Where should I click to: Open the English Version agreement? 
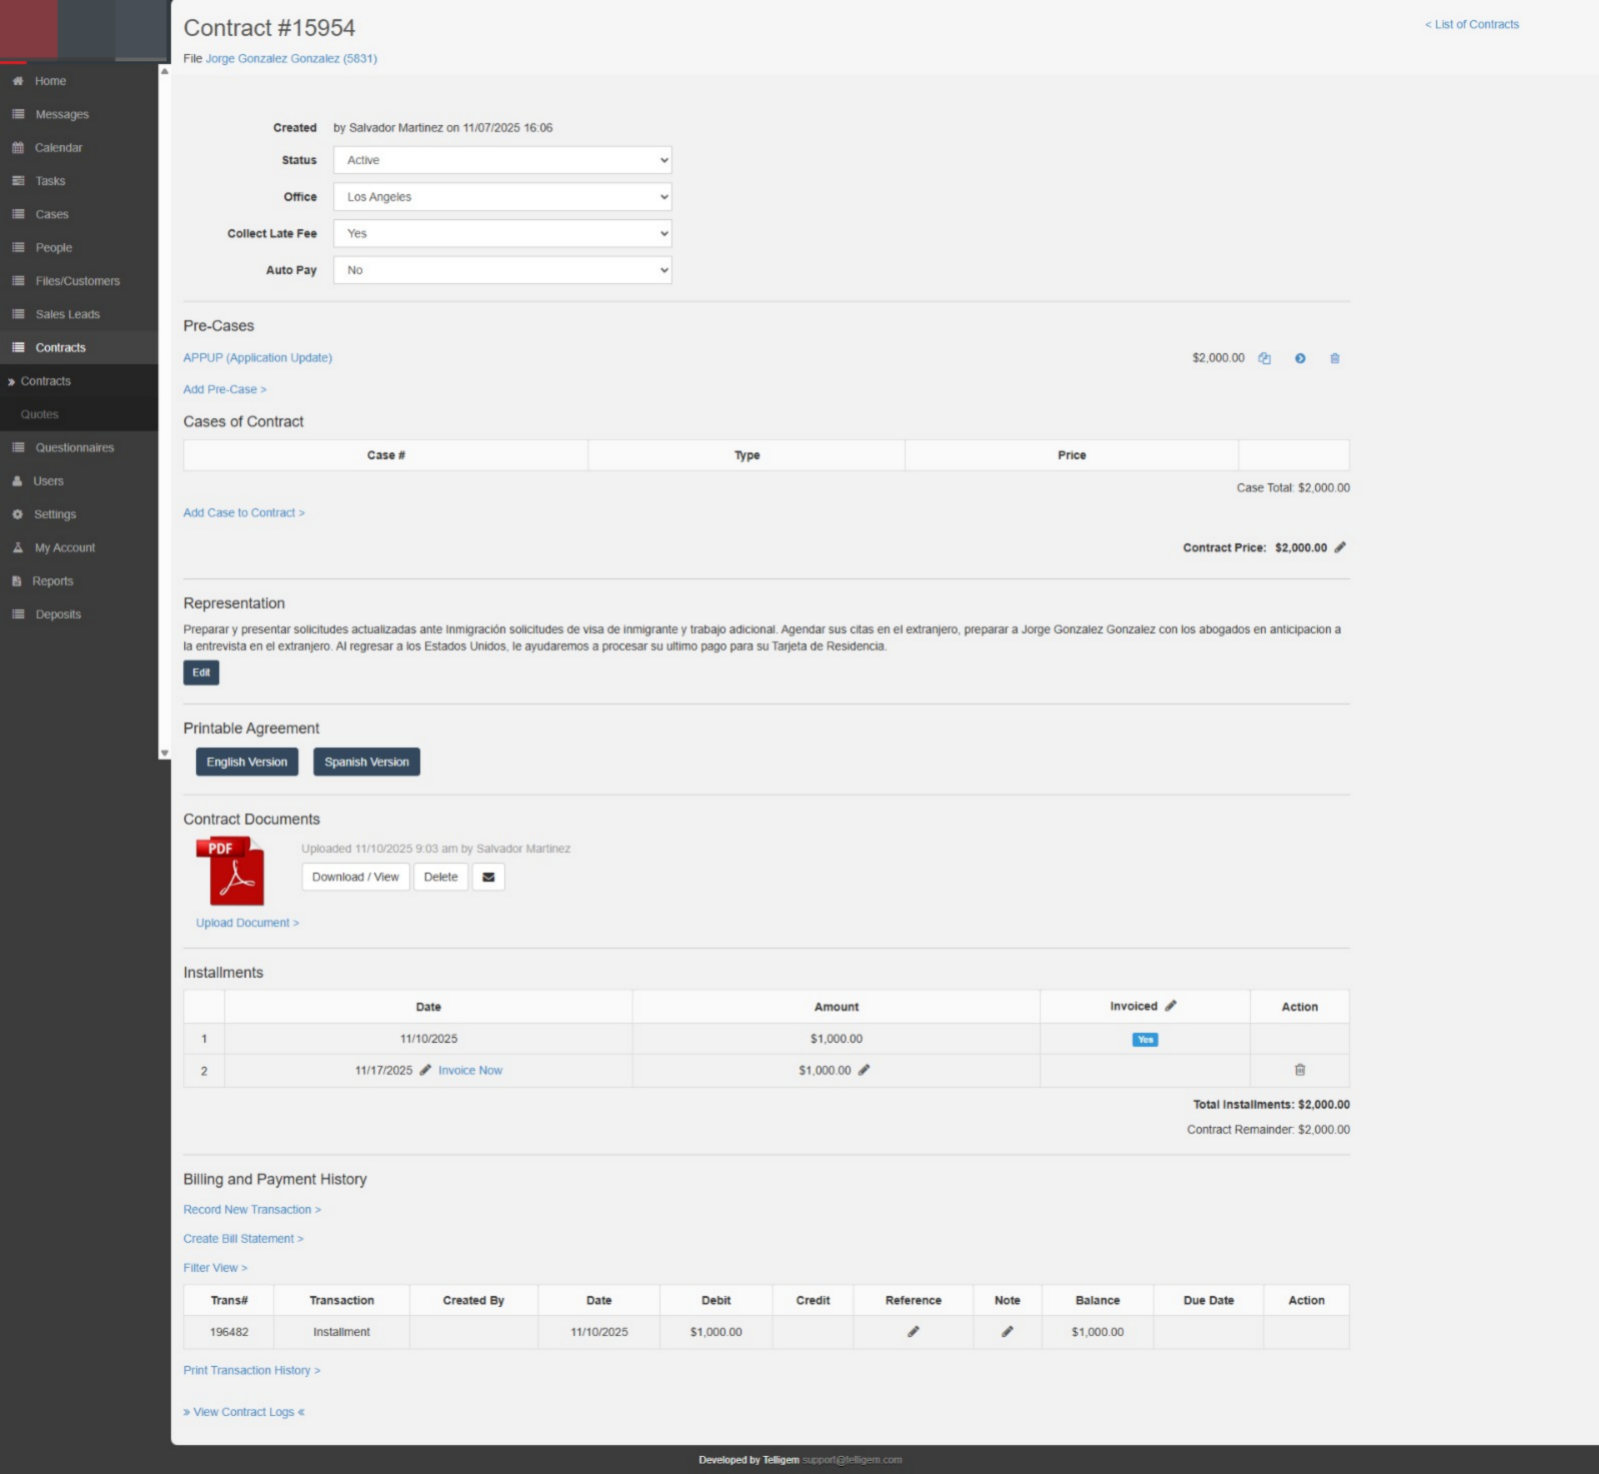247,762
